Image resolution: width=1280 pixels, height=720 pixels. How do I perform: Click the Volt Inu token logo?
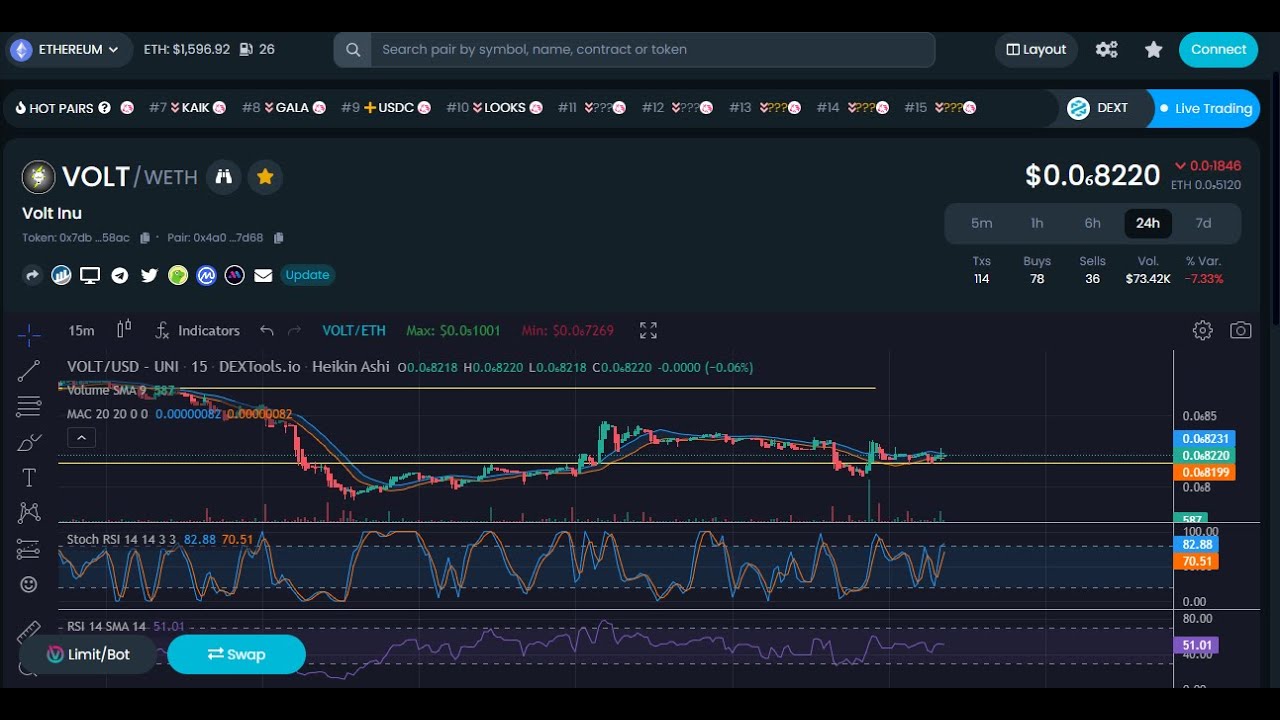tap(38, 177)
